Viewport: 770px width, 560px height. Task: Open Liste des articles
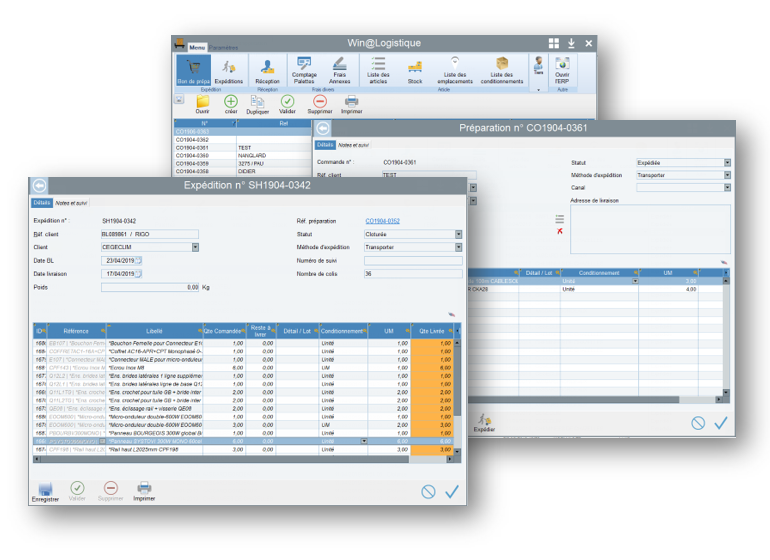(378, 70)
